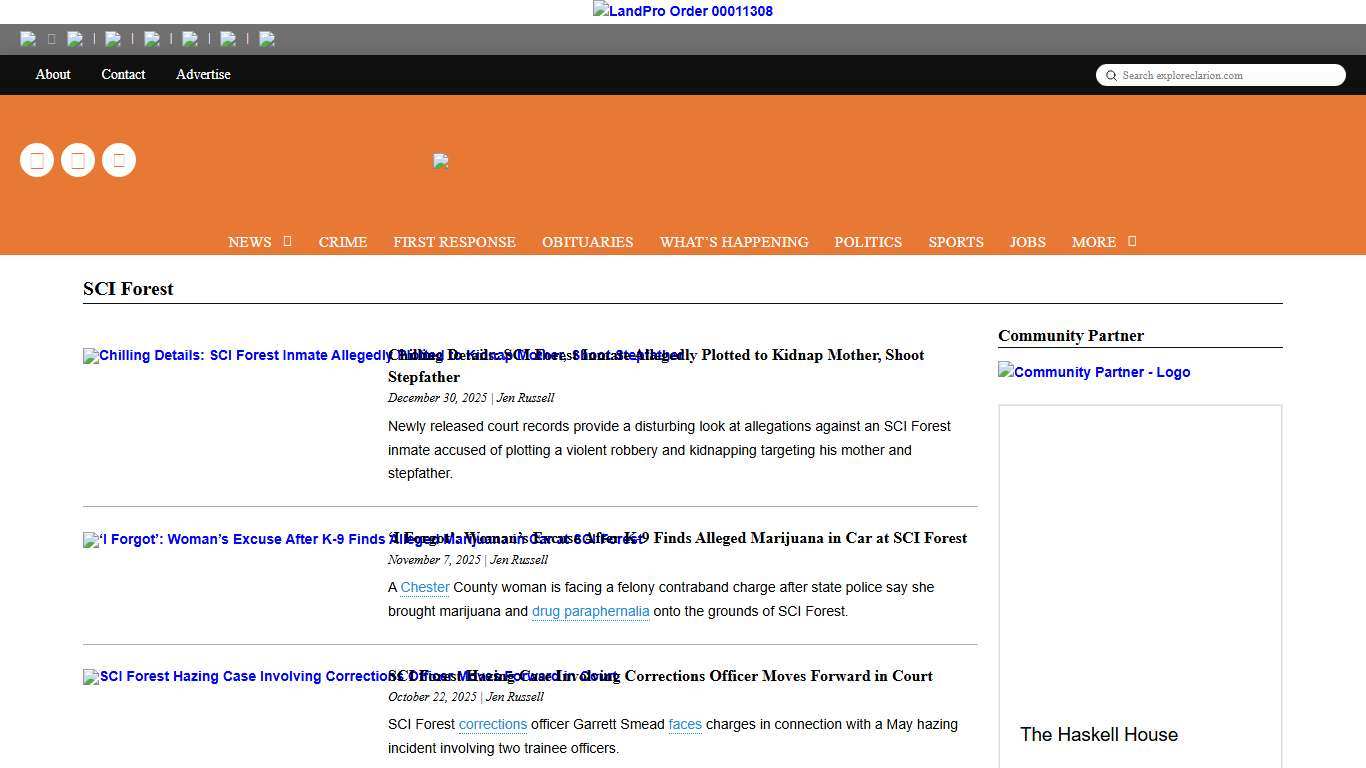This screenshot has width=1366, height=768.
Task: Click the leftmost icon in the gray top bar
Action: [28, 39]
